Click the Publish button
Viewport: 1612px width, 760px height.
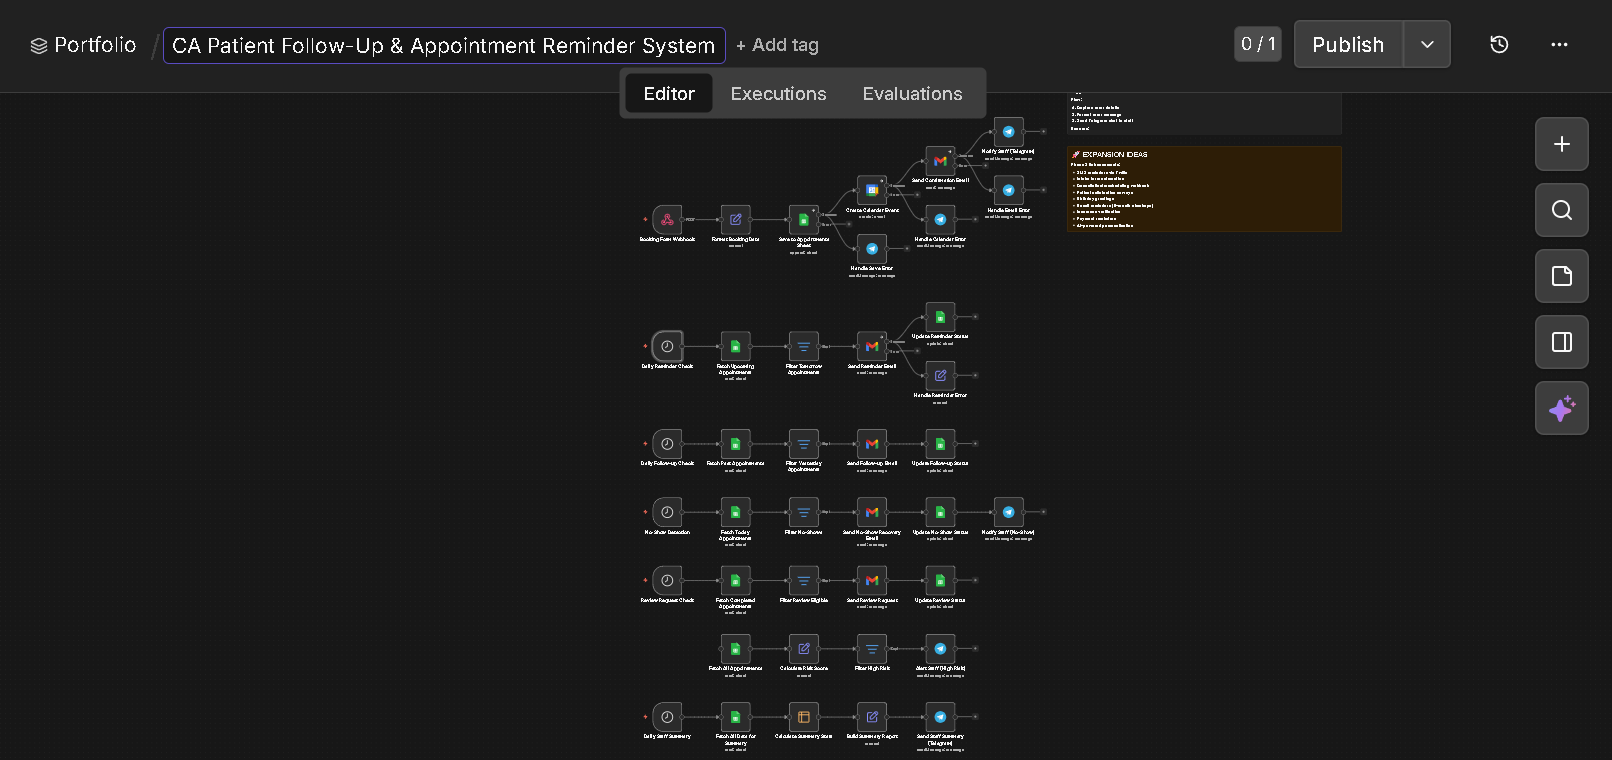tap(1348, 44)
